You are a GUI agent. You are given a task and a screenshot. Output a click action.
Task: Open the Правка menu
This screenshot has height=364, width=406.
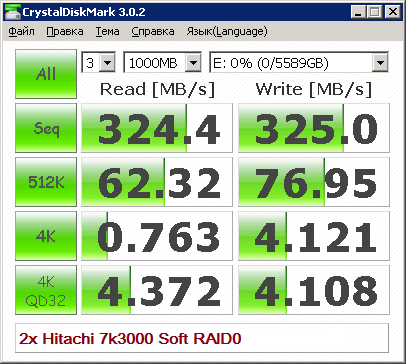click(x=65, y=31)
